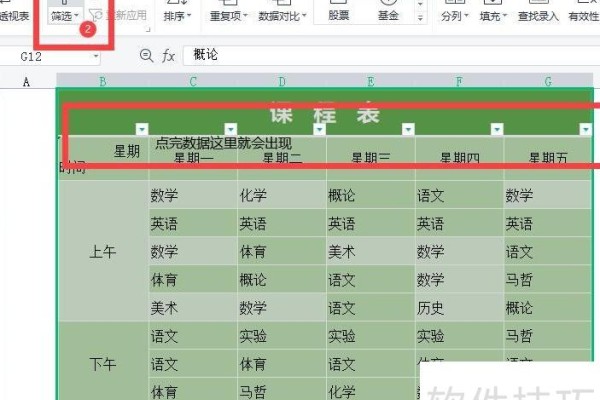
Task: Select the 英语 cell in column D
Action: pos(282,223)
